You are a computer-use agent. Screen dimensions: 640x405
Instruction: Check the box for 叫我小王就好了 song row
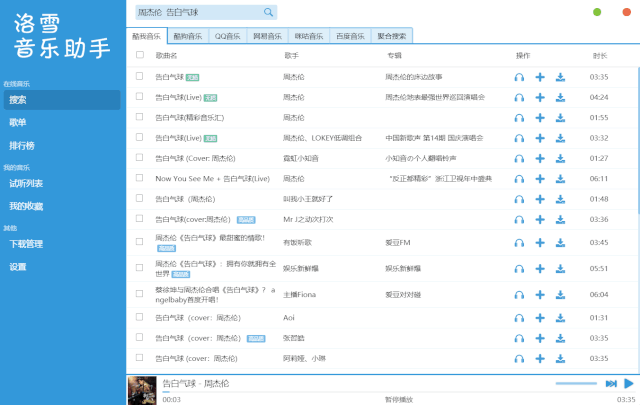(140, 199)
